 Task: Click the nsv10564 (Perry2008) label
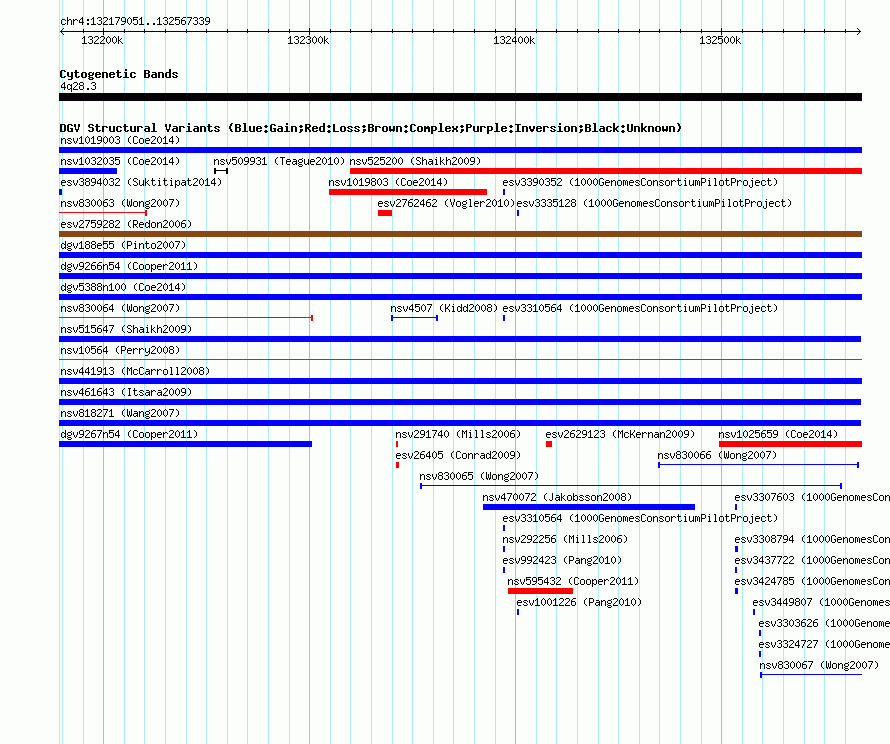(x=120, y=350)
